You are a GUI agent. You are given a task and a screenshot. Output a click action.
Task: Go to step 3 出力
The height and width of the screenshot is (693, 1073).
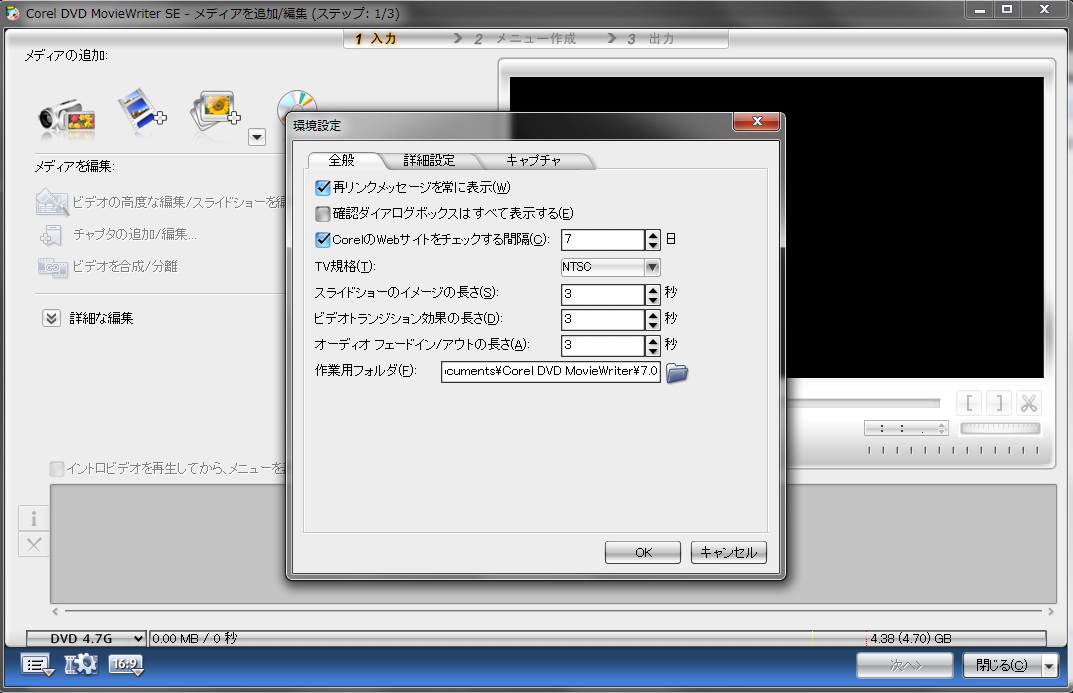(651, 39)
